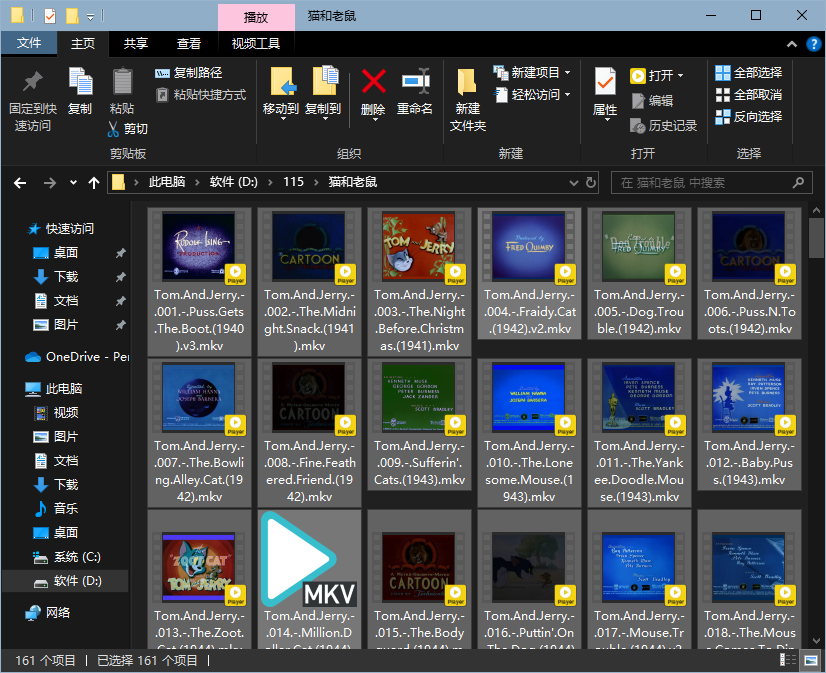Click the search box for 猫和老鼠

711,183
